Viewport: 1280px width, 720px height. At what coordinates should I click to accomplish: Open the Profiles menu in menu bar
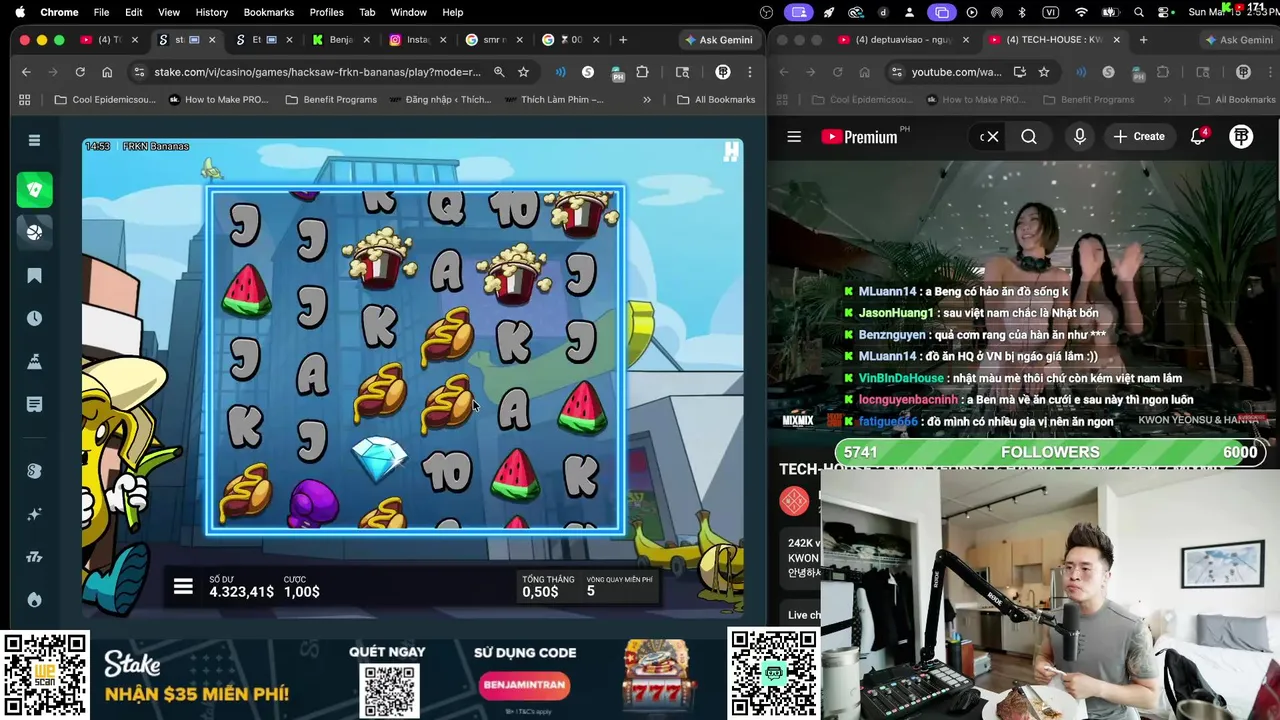tap(326, 12)
